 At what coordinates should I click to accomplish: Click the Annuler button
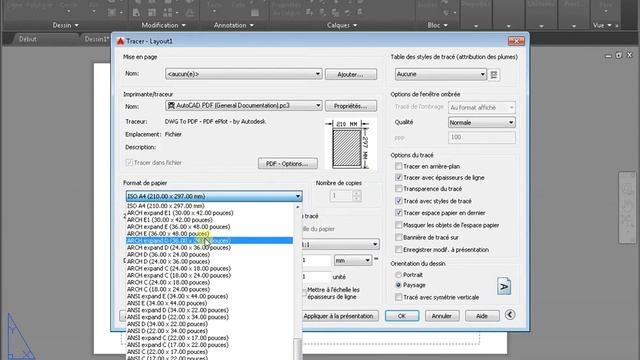[x=442, y=316]
